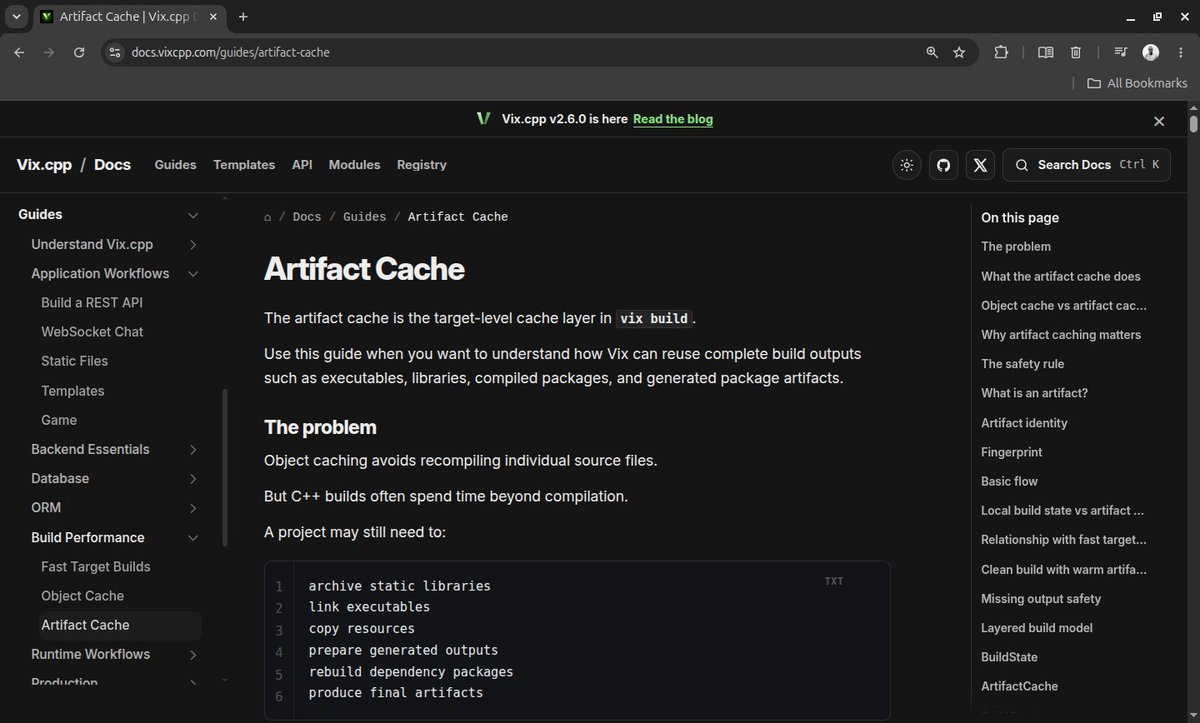Jump to The problem section
Screen dimensions: 1200x723
click(x=1016, y=246)
